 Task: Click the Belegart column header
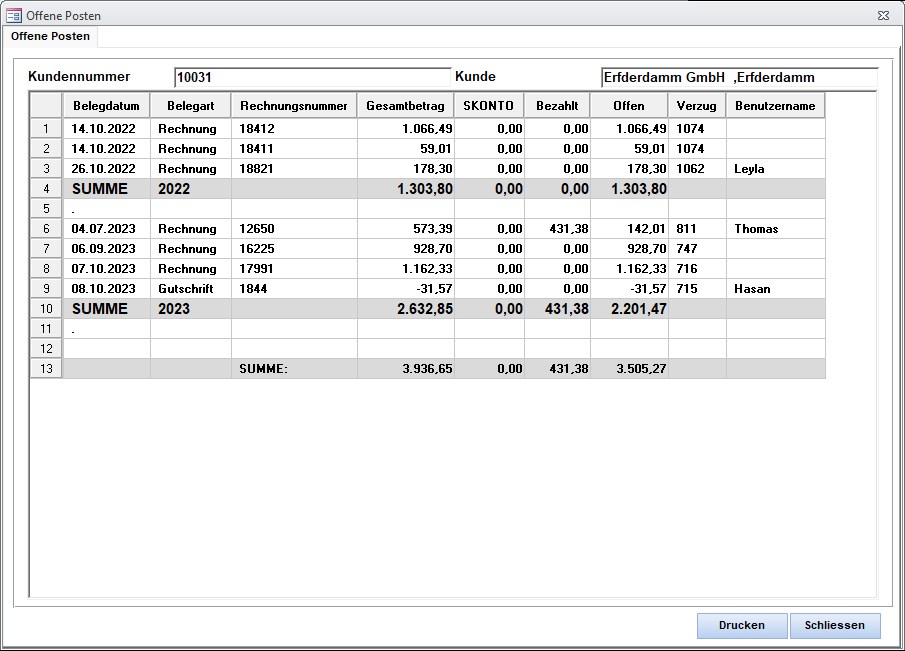(190, 106)
